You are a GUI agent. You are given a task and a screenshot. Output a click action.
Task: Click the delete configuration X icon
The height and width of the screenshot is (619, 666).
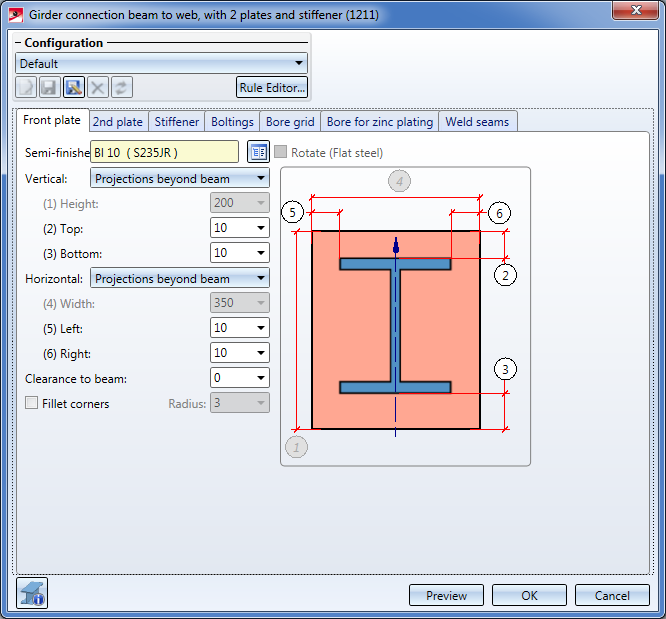(97, 88)
